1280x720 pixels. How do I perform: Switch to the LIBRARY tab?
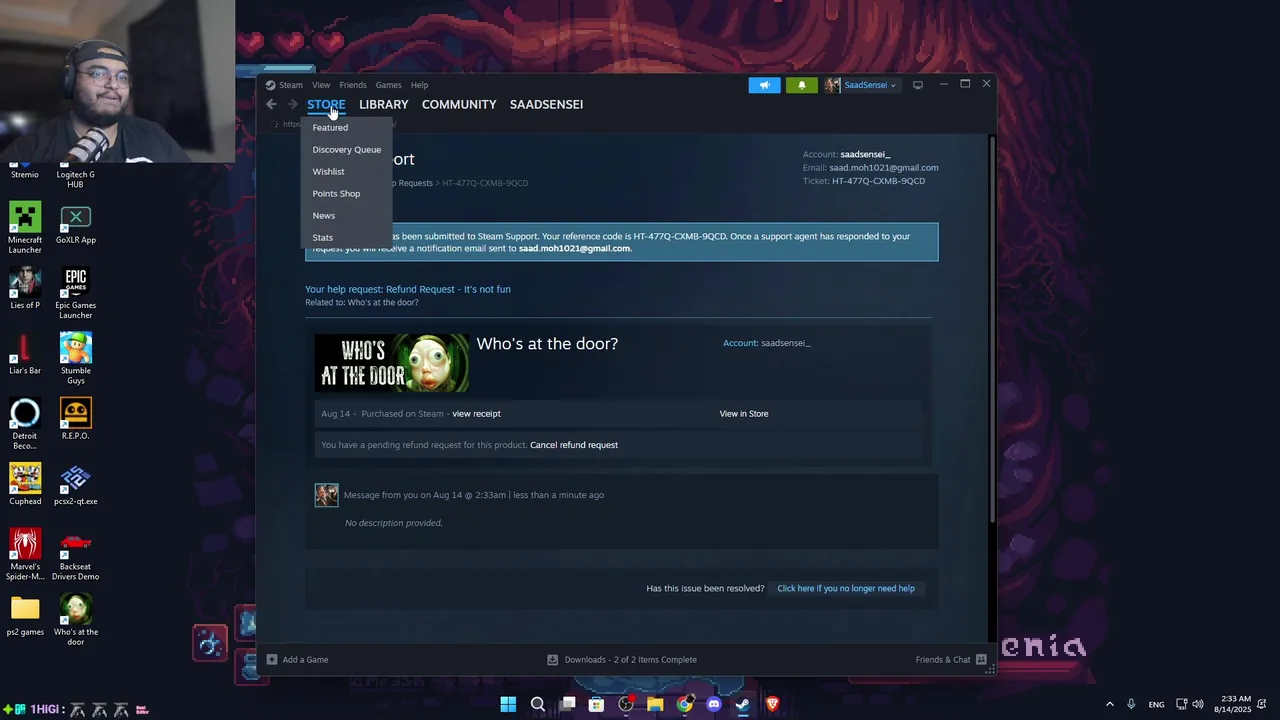pos(384,104)
